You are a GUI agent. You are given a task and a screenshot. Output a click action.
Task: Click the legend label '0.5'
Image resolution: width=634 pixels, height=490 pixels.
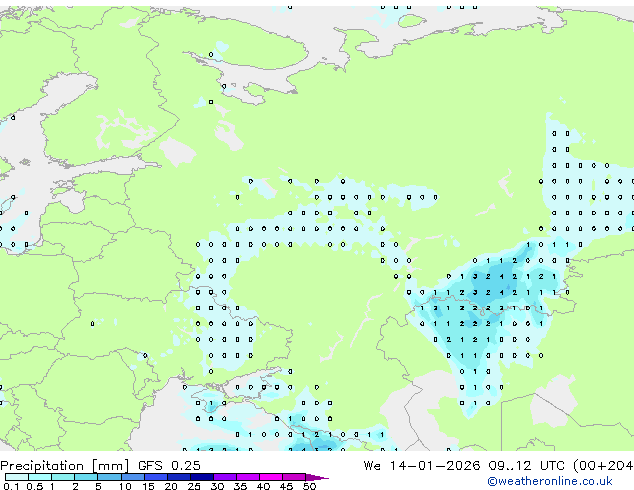coord(34,486)
